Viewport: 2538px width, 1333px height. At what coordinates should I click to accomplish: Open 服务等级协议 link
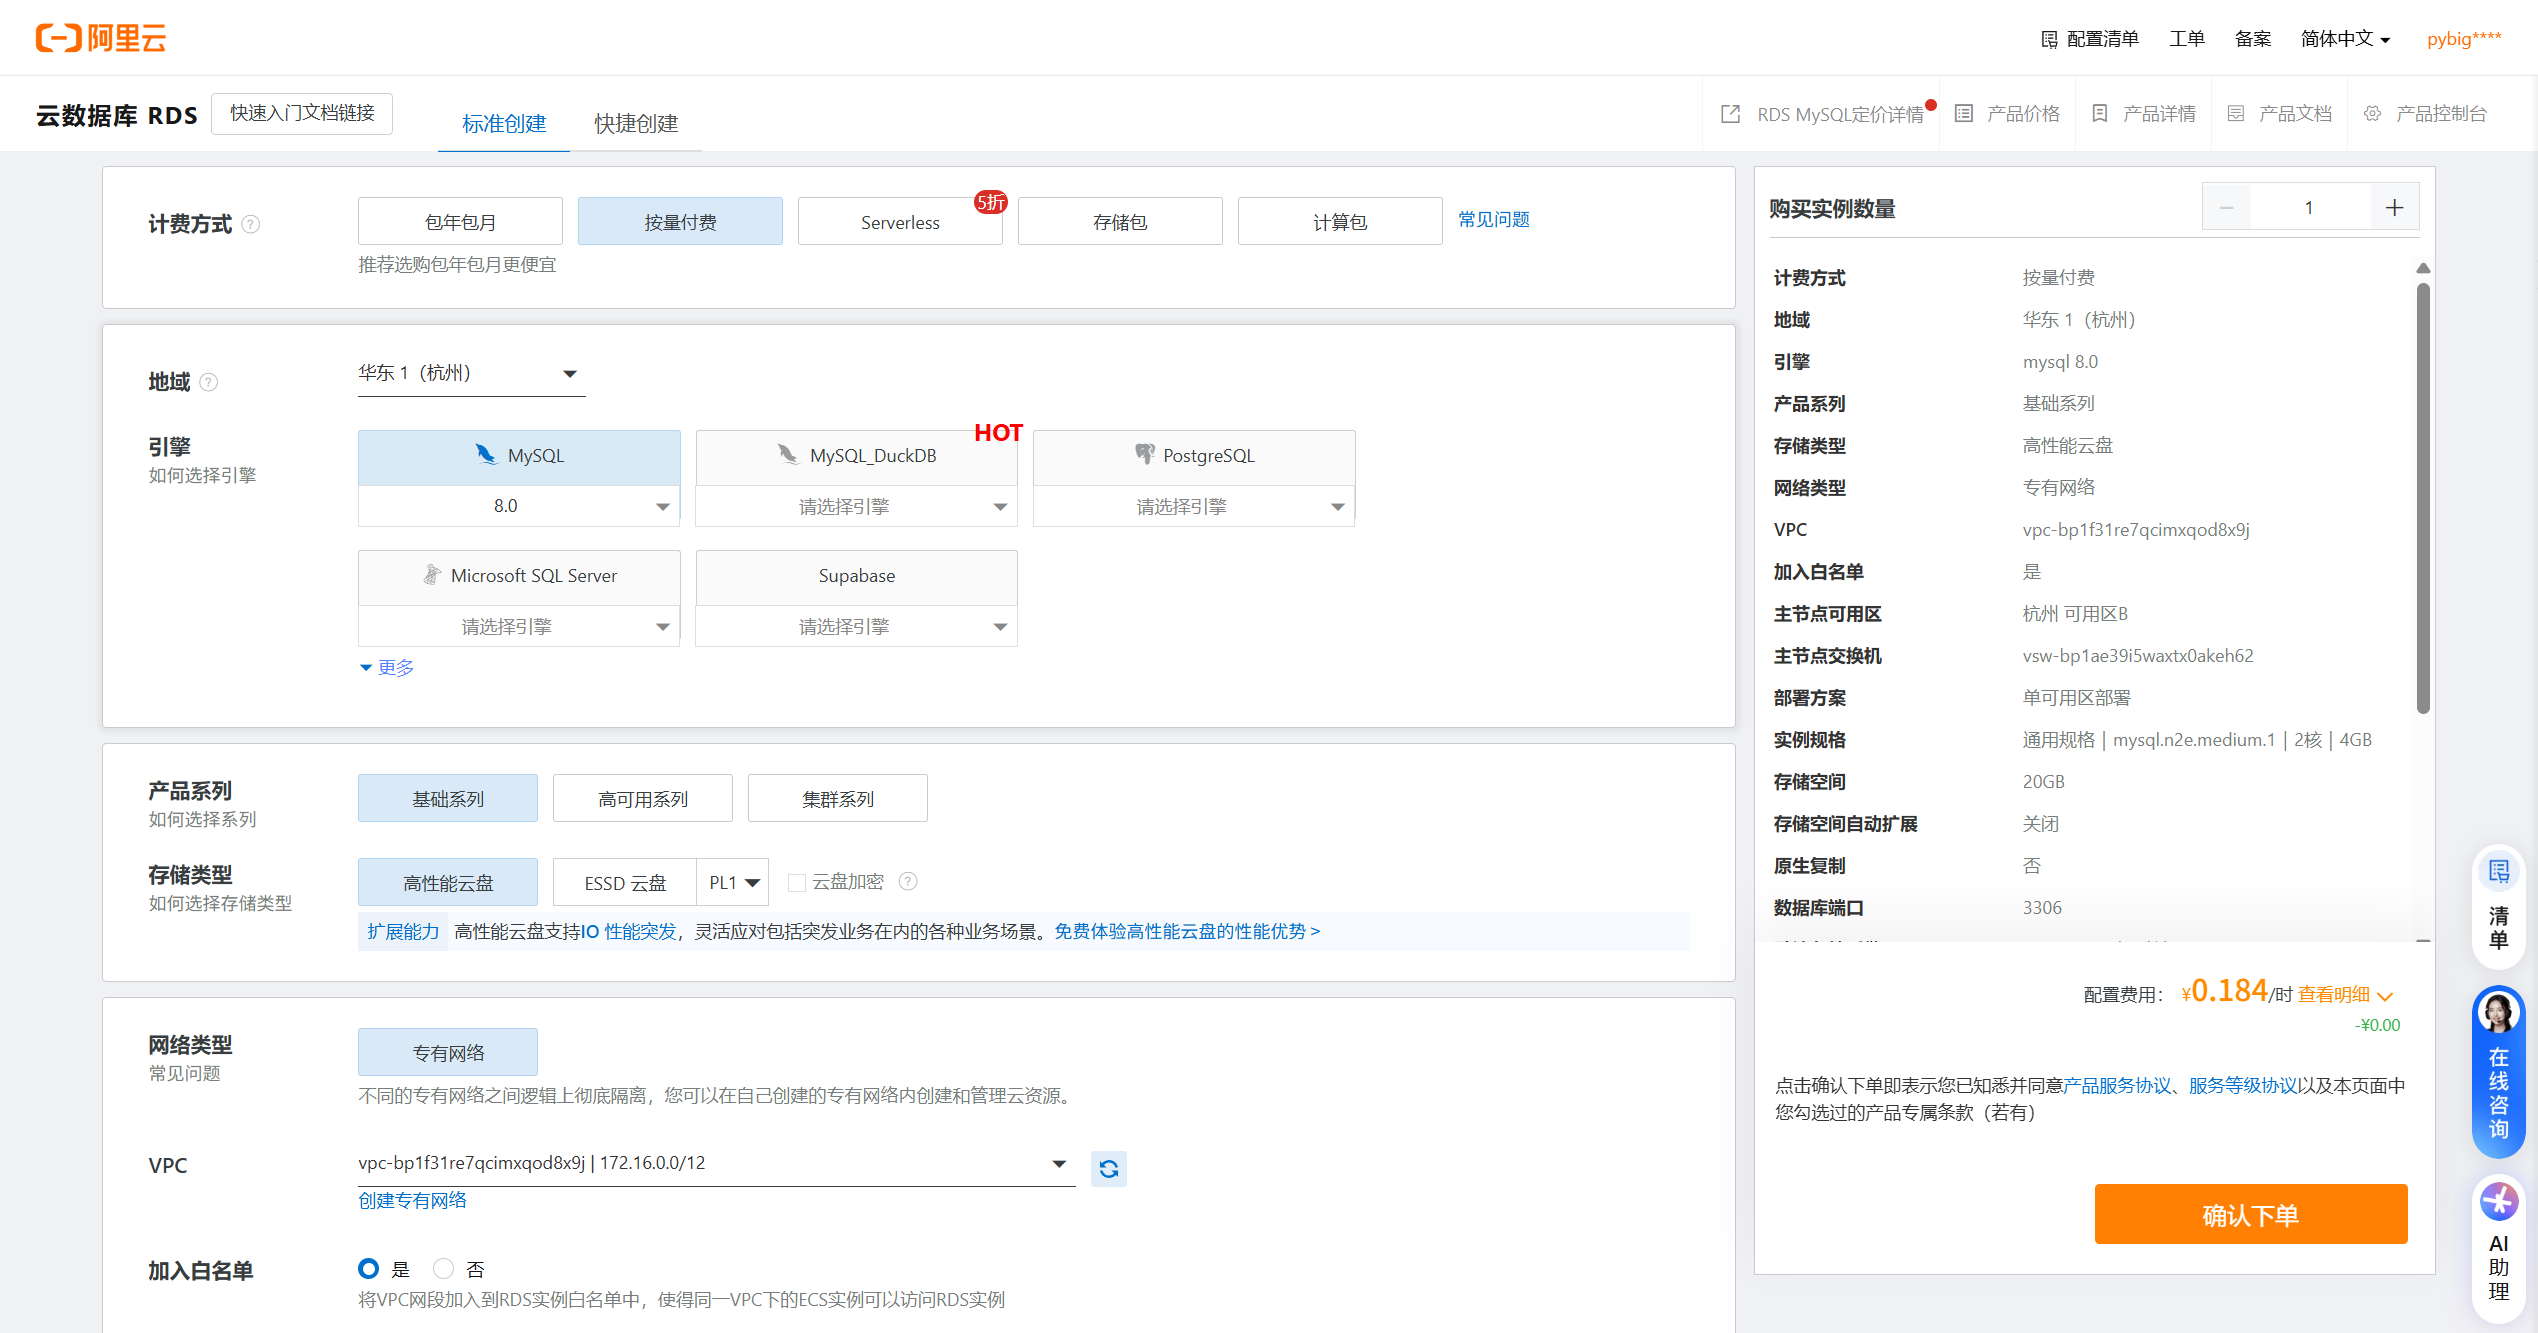click(2243, 1085)
